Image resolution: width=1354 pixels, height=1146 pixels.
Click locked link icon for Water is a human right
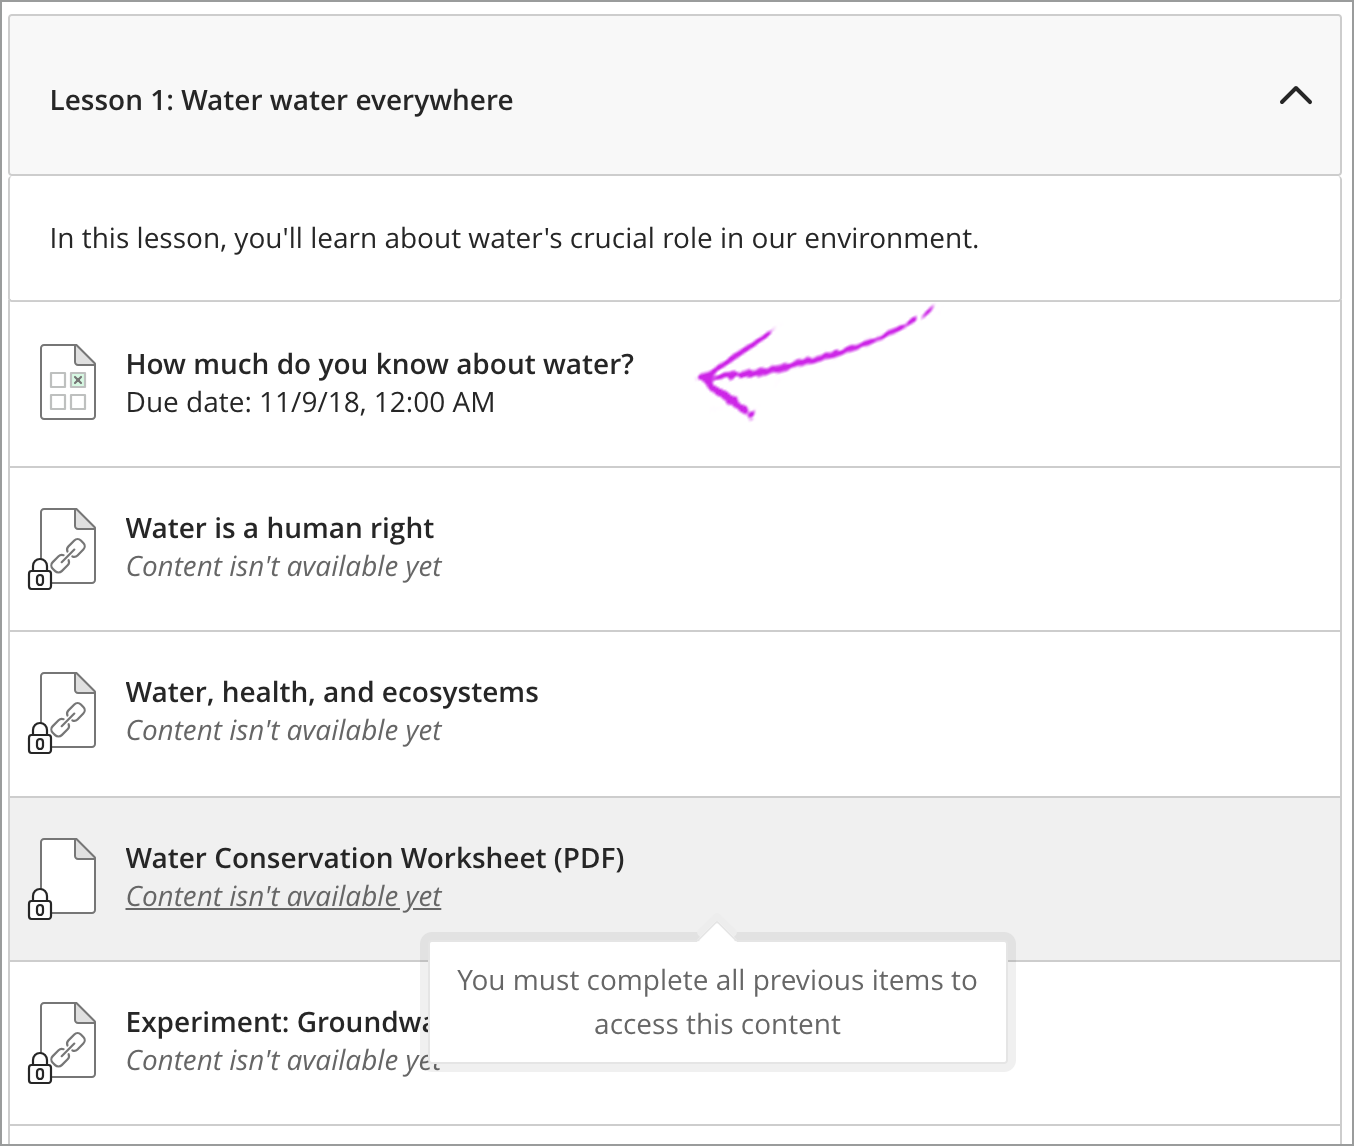click(x=63, y=548)
